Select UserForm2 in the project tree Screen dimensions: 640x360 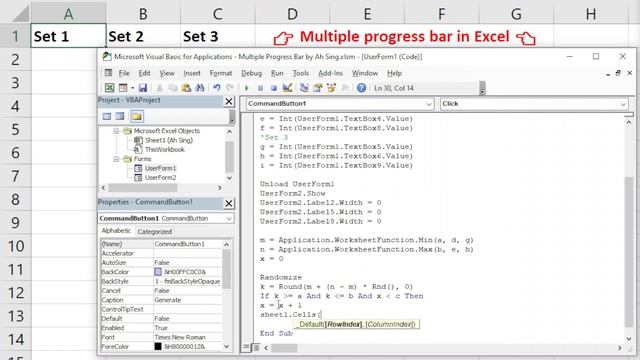tap(160, 178)
